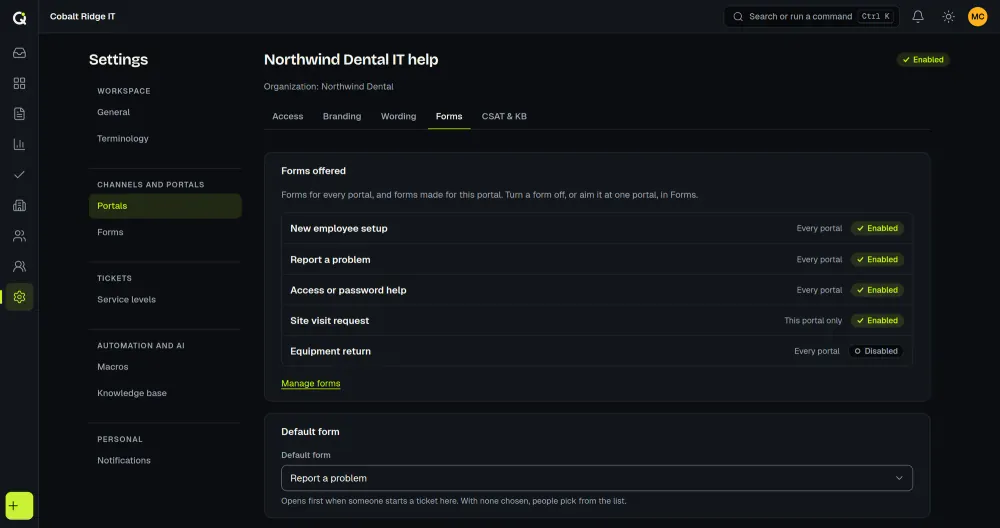Toggle Enabled badge for Site visit request
The height and width of the screenshot is (528, 1000).
click(877, 321)
